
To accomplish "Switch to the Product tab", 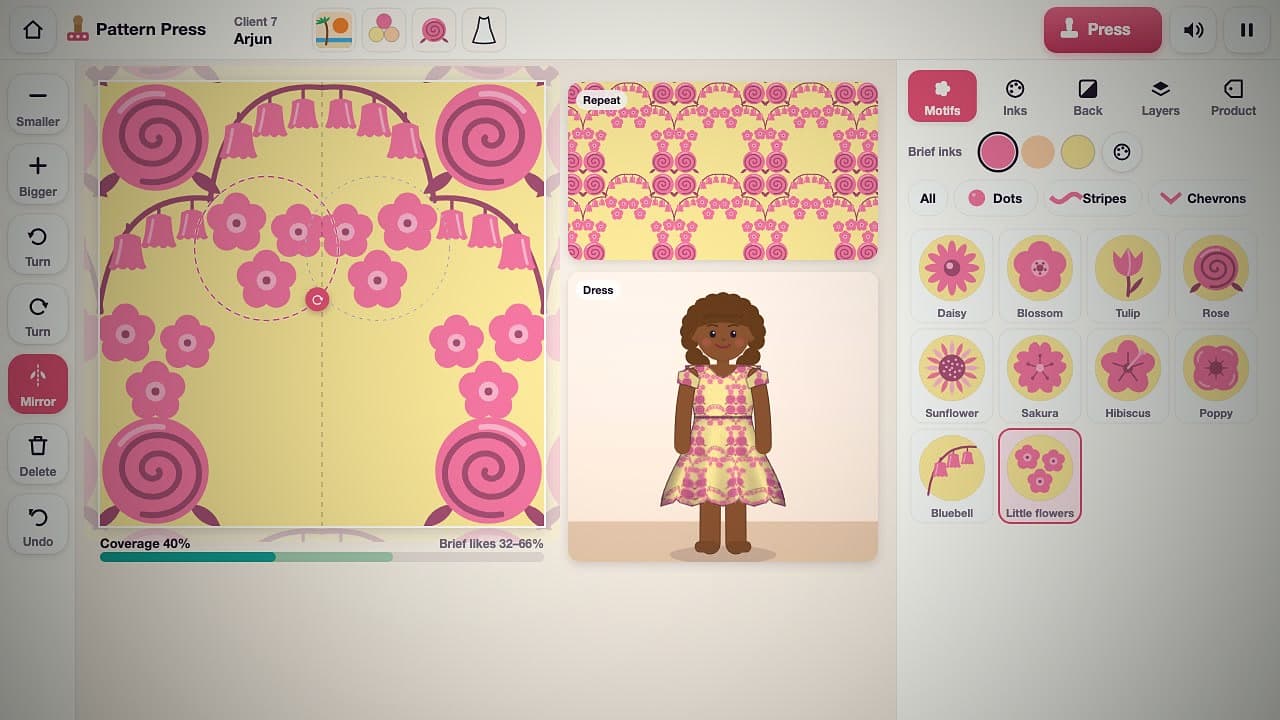I will [1233, 97].
